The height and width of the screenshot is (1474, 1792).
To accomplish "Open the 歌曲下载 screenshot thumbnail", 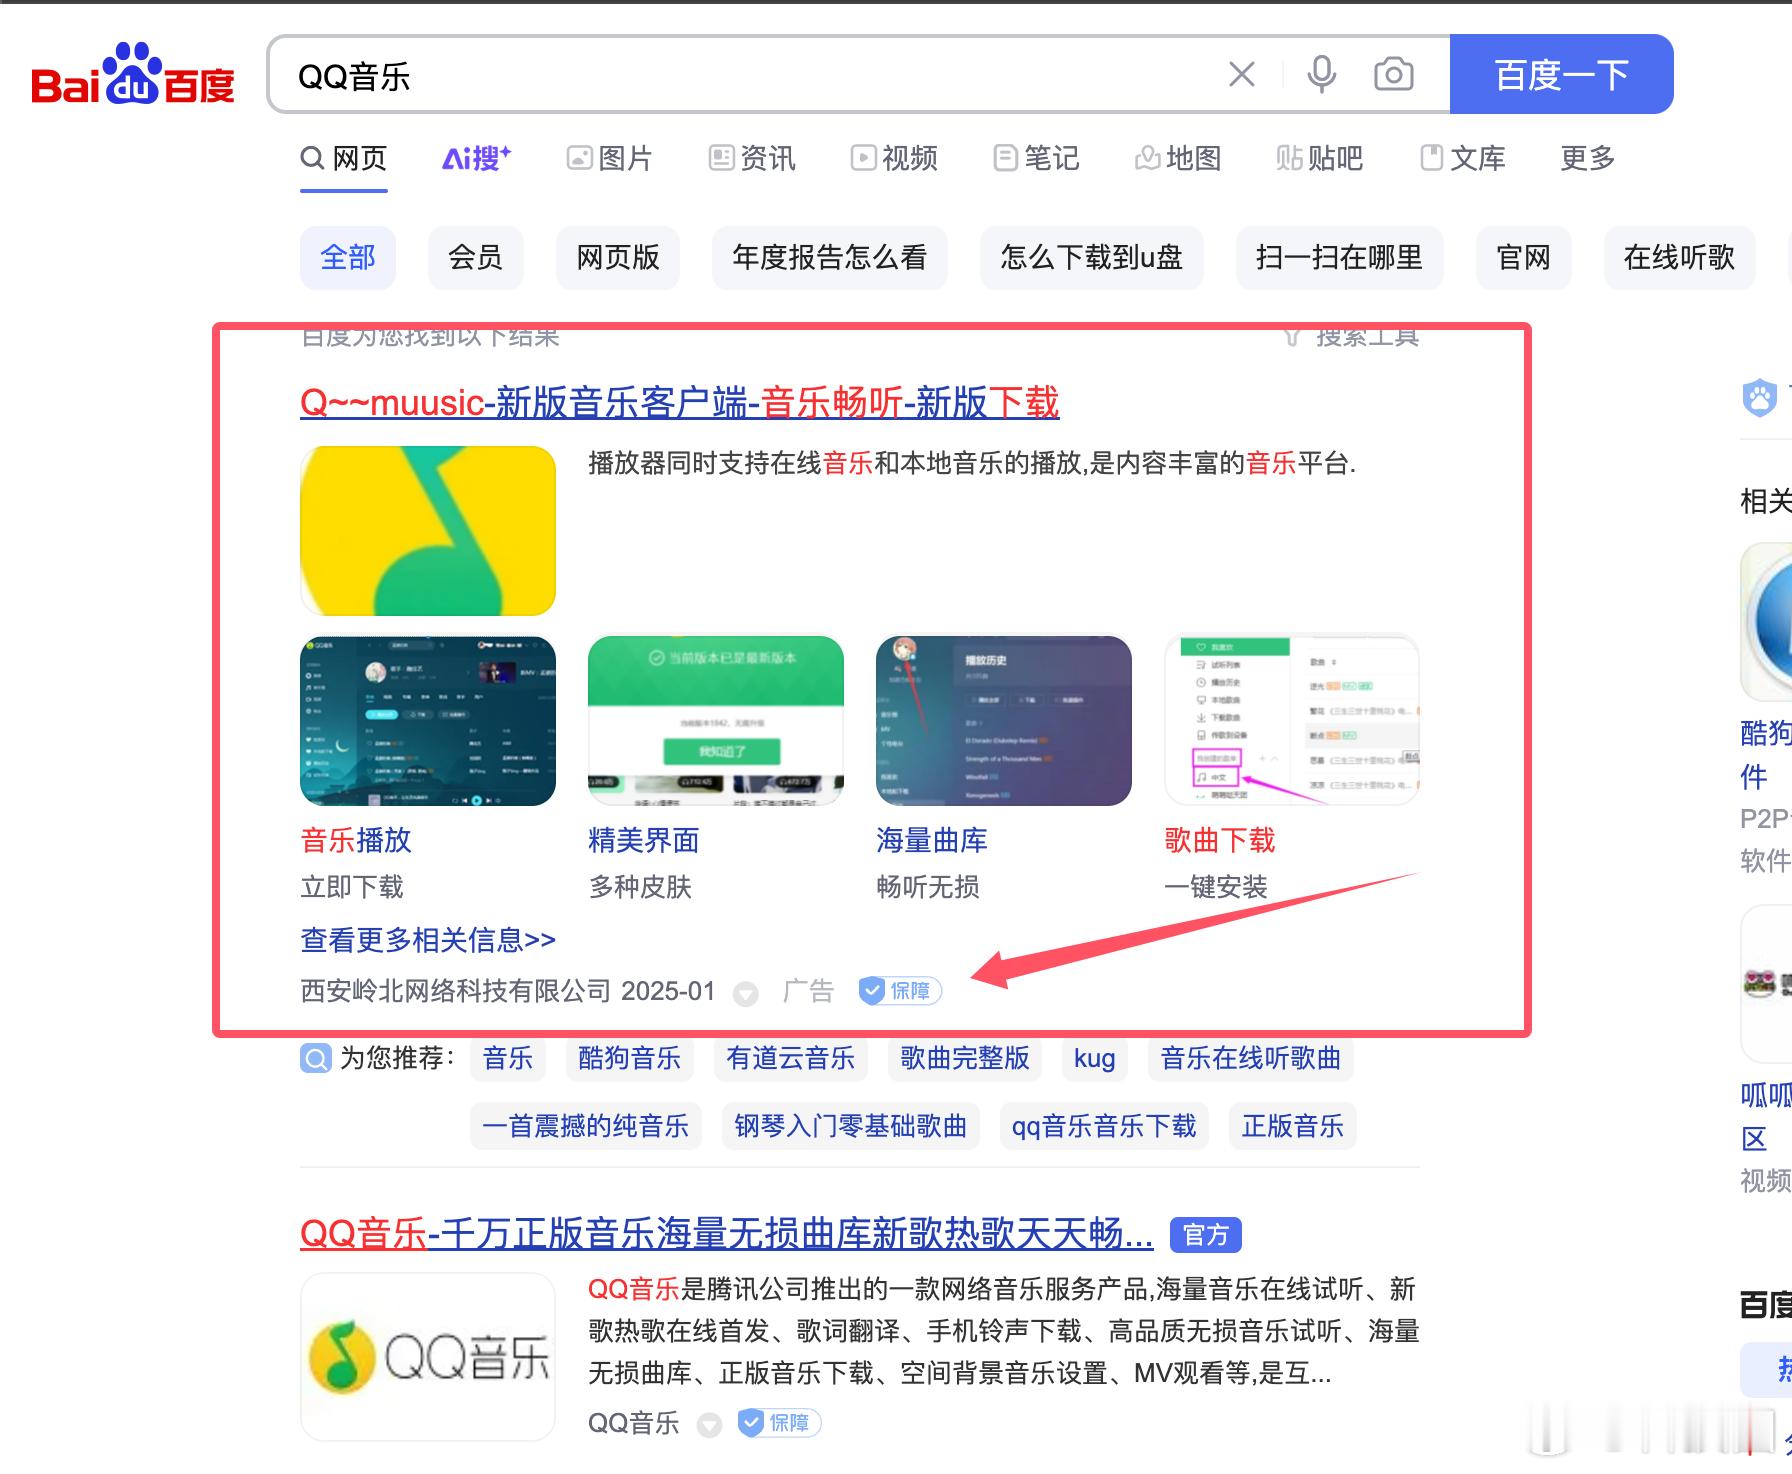I will point(1292,721).
